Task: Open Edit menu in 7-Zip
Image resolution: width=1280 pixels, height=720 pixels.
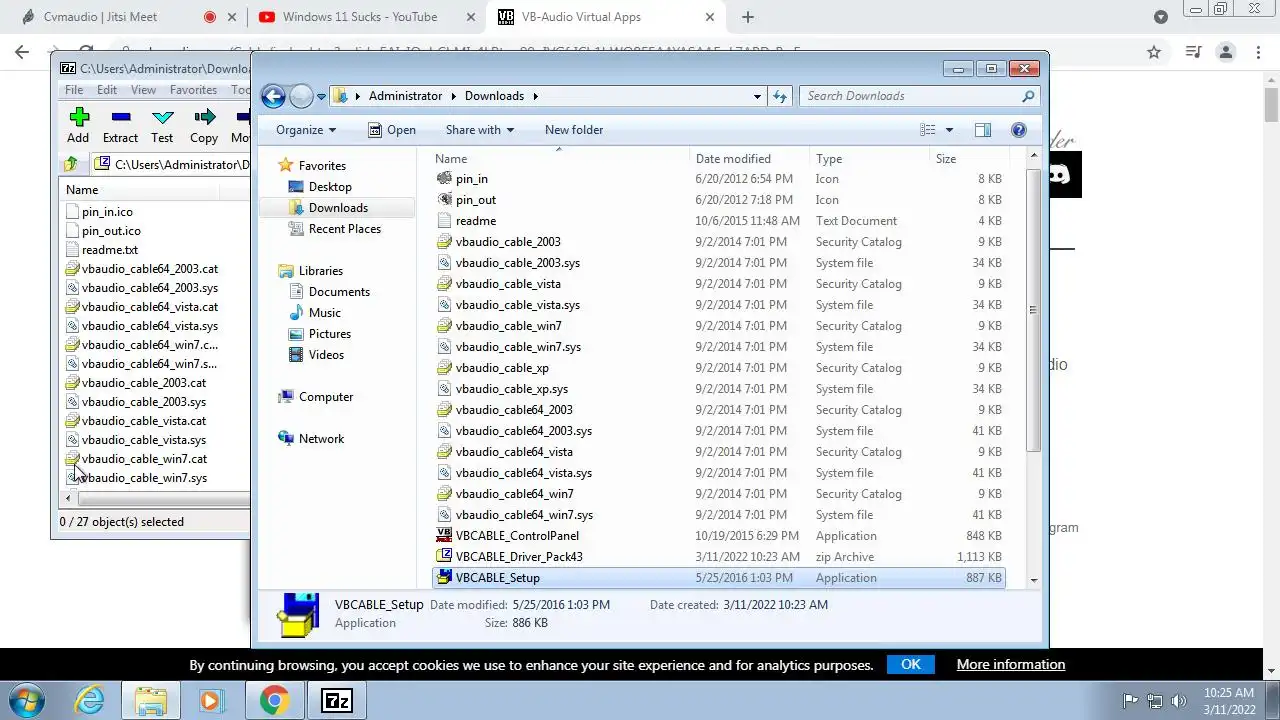Action: coord(107,90)
